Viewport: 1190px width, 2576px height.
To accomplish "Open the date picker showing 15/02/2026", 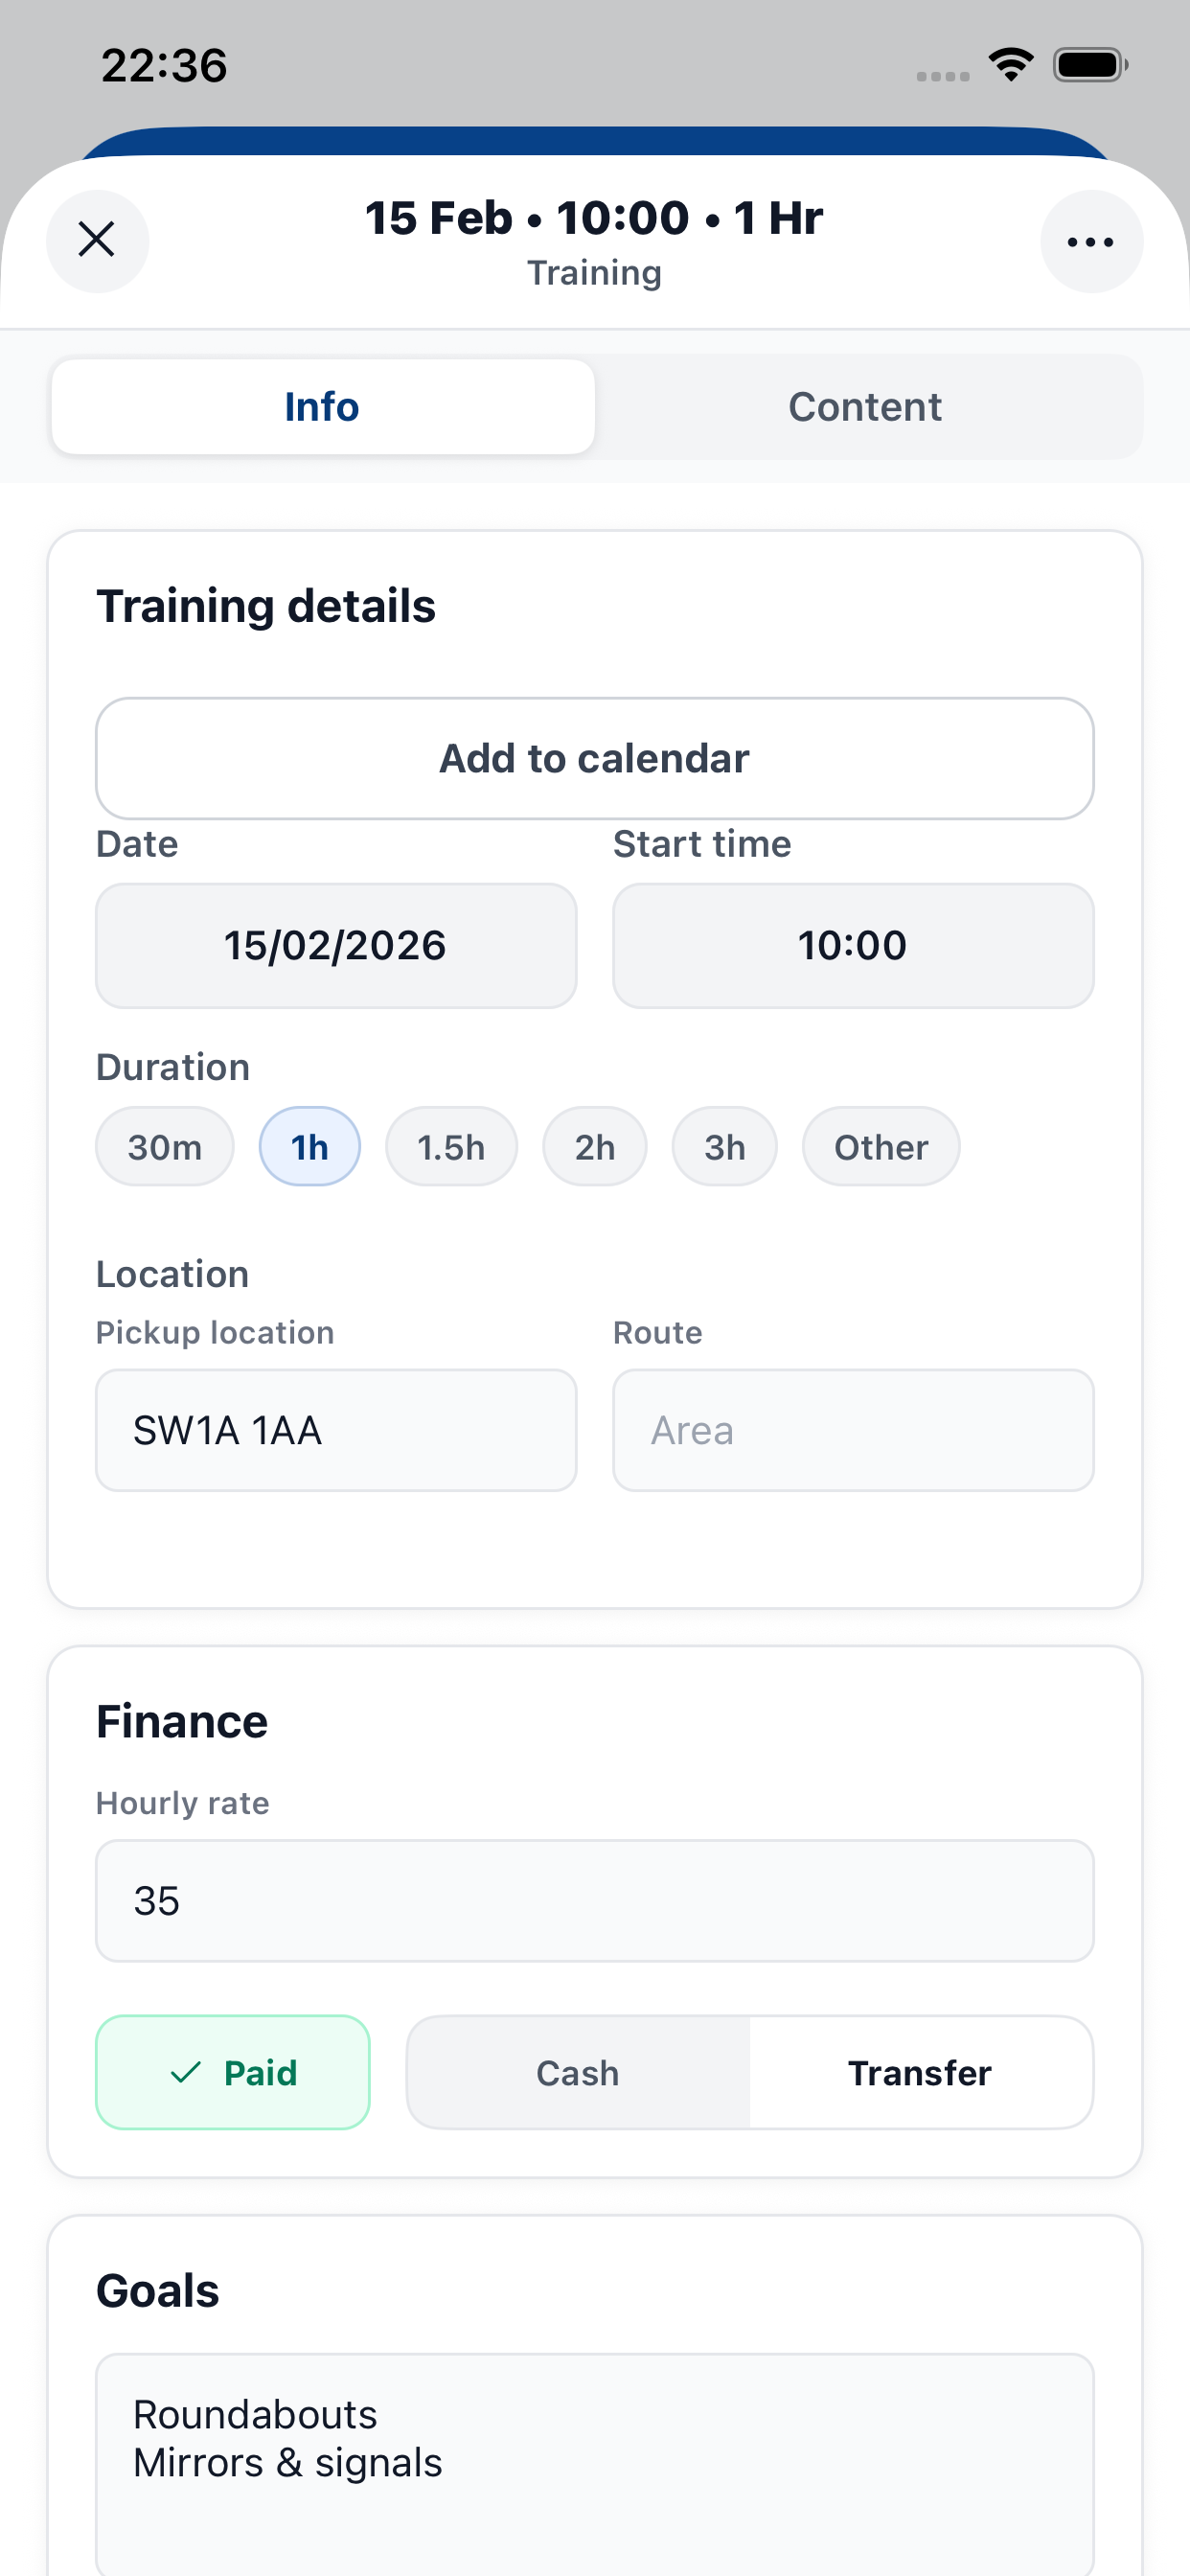I will (x=336, y=945).
